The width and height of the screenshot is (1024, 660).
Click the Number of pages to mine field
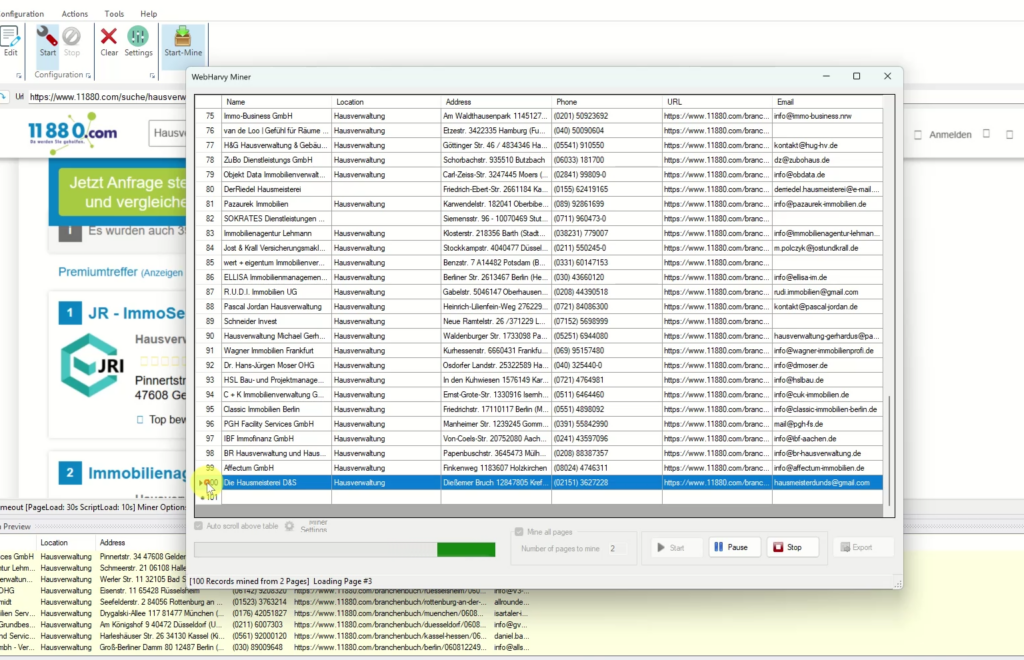617,548
